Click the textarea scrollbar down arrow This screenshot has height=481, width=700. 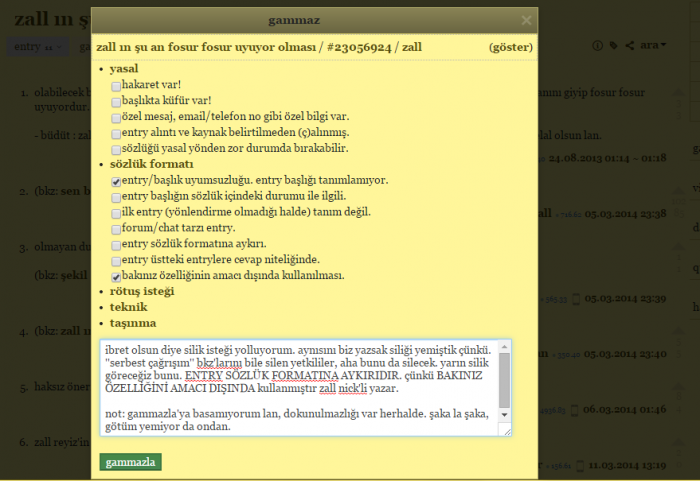[505, 414]
